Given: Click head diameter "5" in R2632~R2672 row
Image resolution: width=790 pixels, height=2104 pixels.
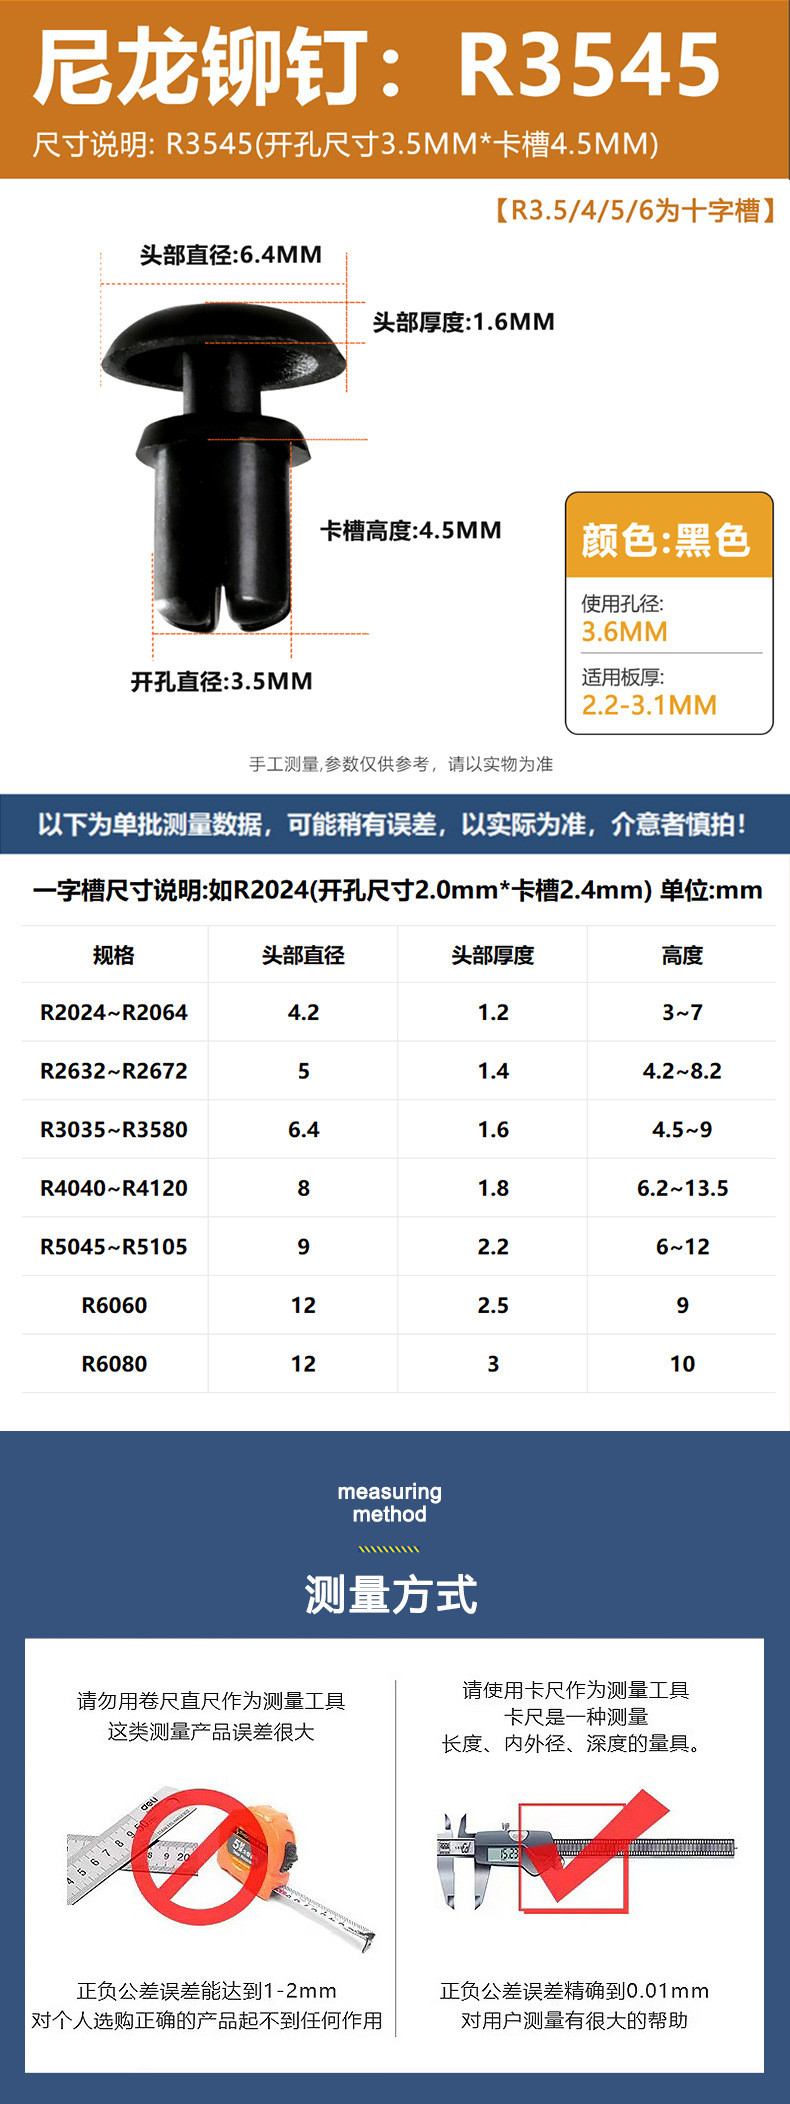Looking at the screenshot, I should pyautogui.click(x=303, y=1071).
